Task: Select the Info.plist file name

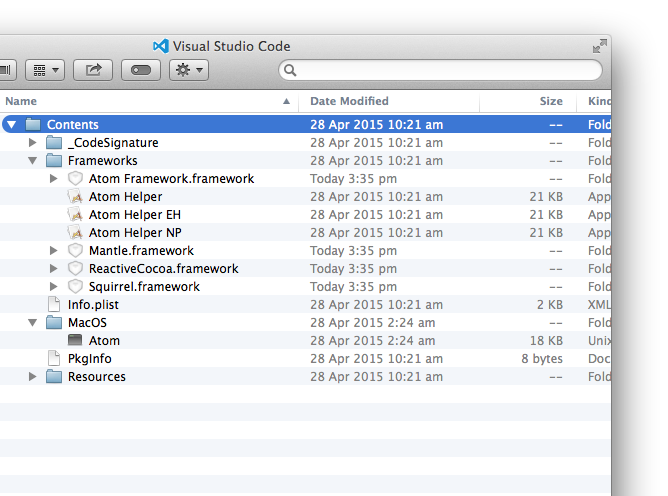Action: tap(93, 305)
